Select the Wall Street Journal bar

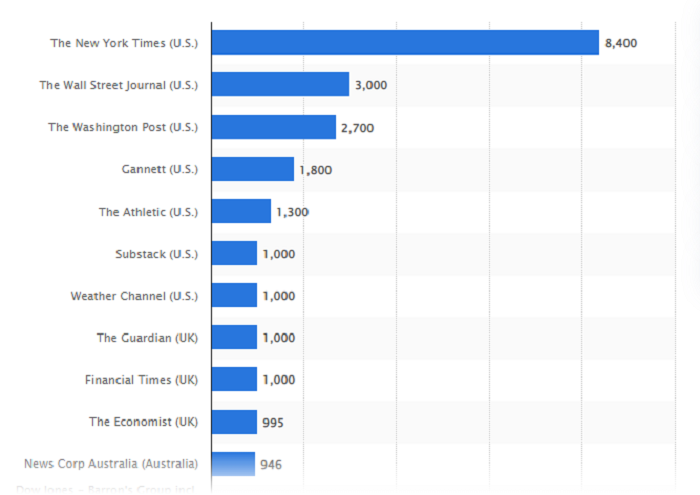pos(280,85)
